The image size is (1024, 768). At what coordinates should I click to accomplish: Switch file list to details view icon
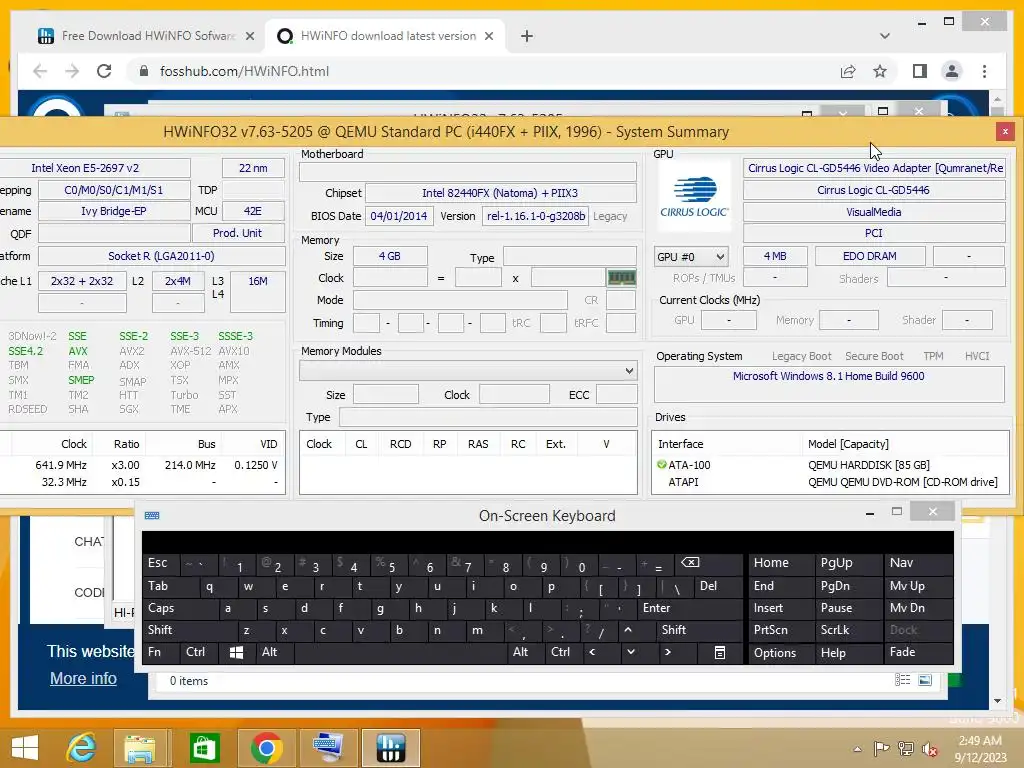click(903, 680)
